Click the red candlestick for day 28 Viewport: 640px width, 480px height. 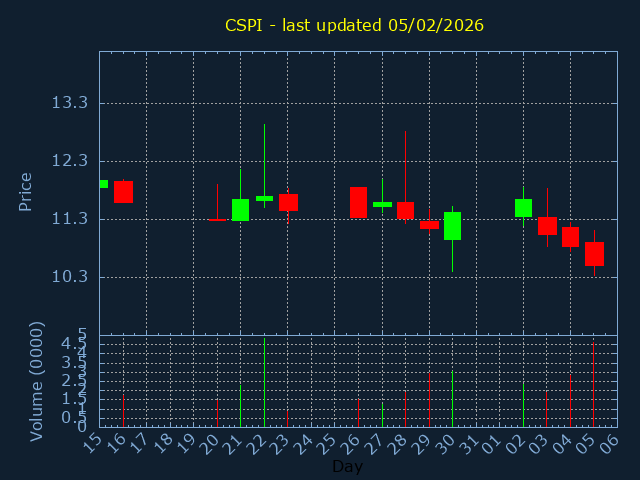pos(405,210)
